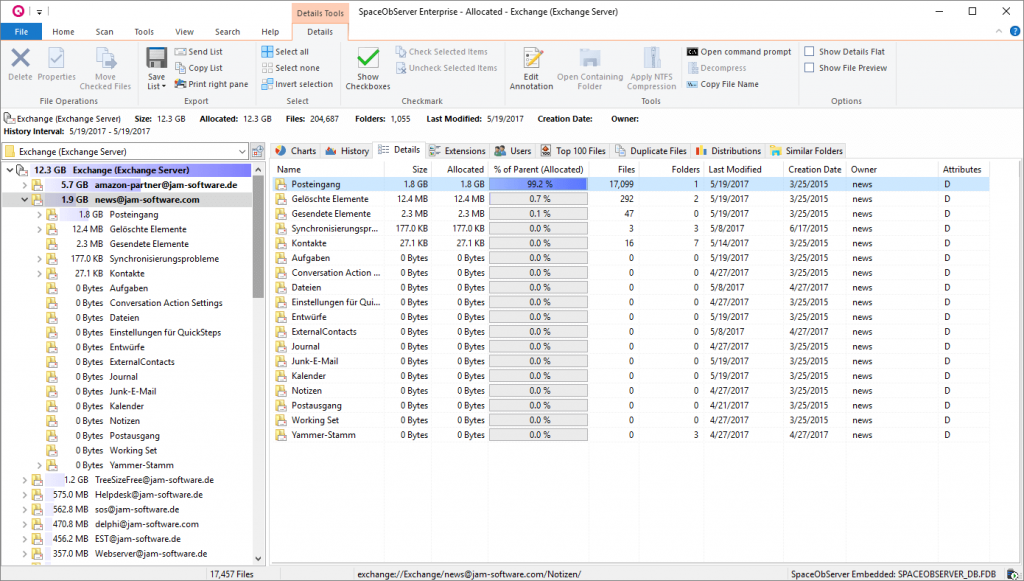Image resolution: width=1024 pixels, height=581 pixels.
Task: Expand Synchronisierungsprobleme tree node
Action: tap(39, 259)
